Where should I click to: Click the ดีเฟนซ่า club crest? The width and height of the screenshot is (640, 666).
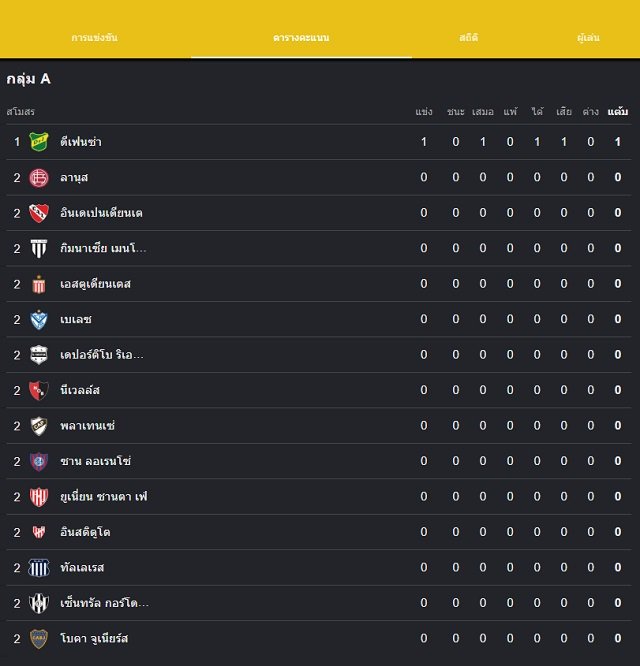tap(39, 141)
